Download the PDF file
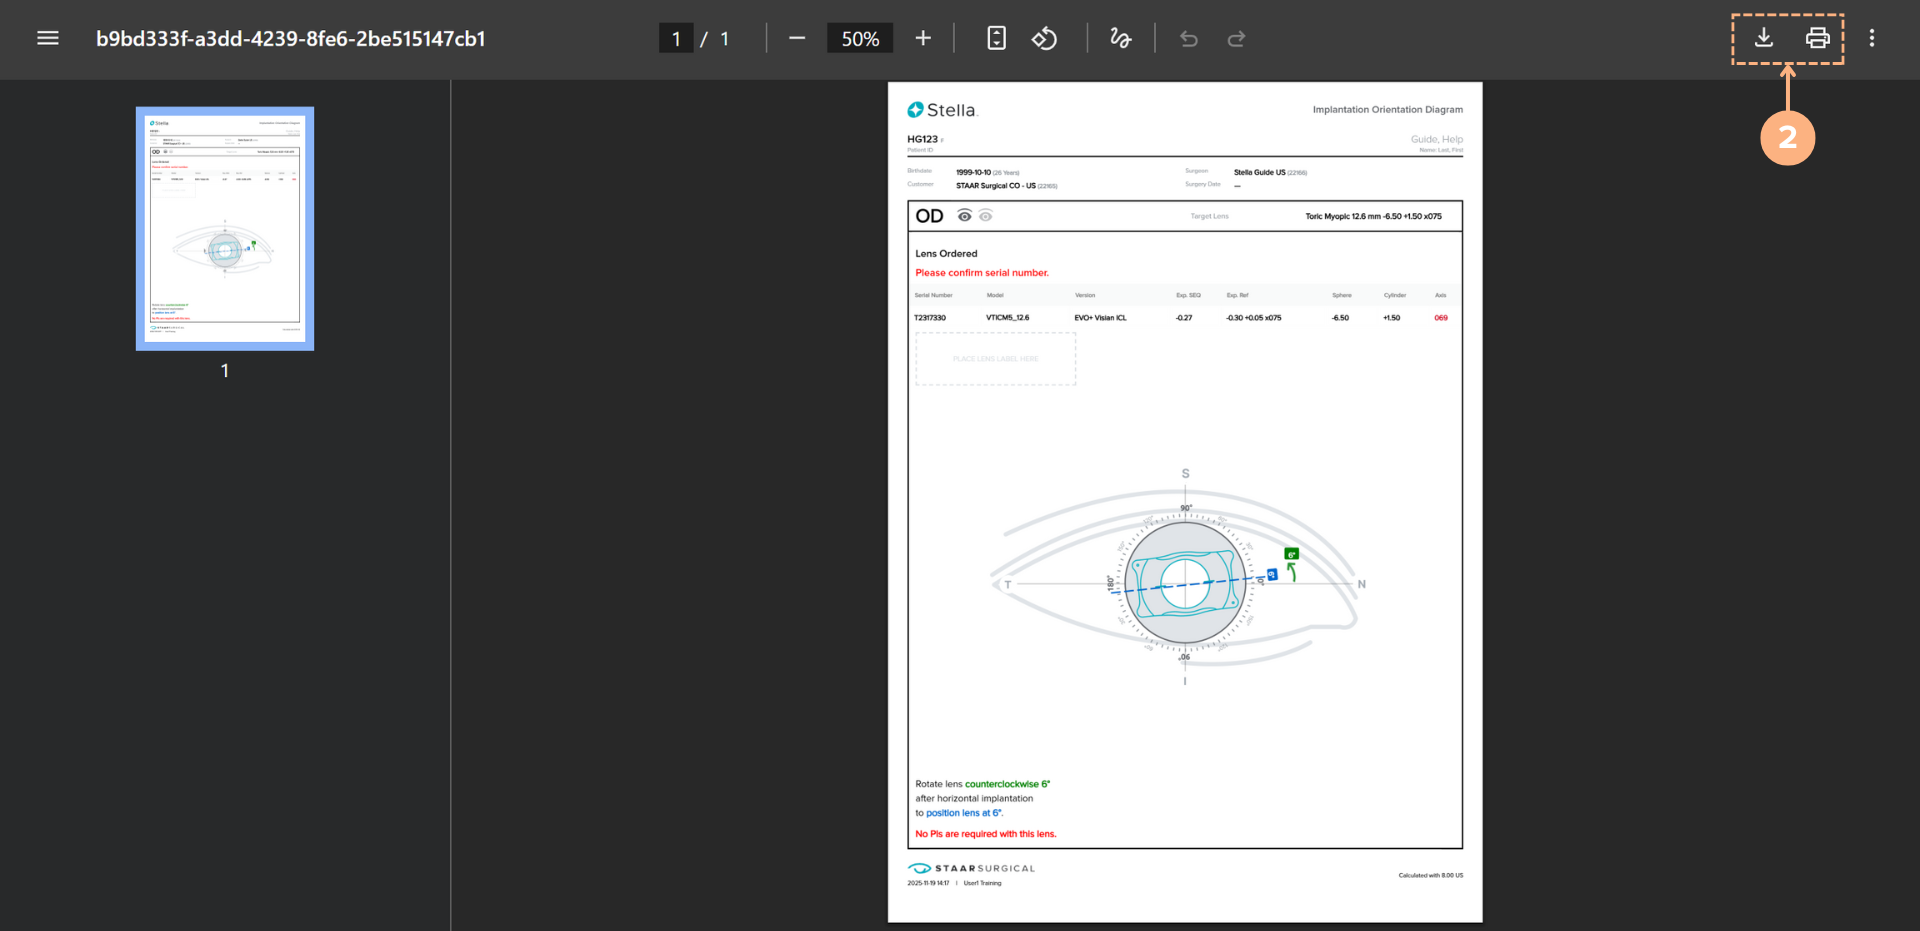Image resolution: width=1920 pixels, height=931 pixels. (x=1763, y=38)
